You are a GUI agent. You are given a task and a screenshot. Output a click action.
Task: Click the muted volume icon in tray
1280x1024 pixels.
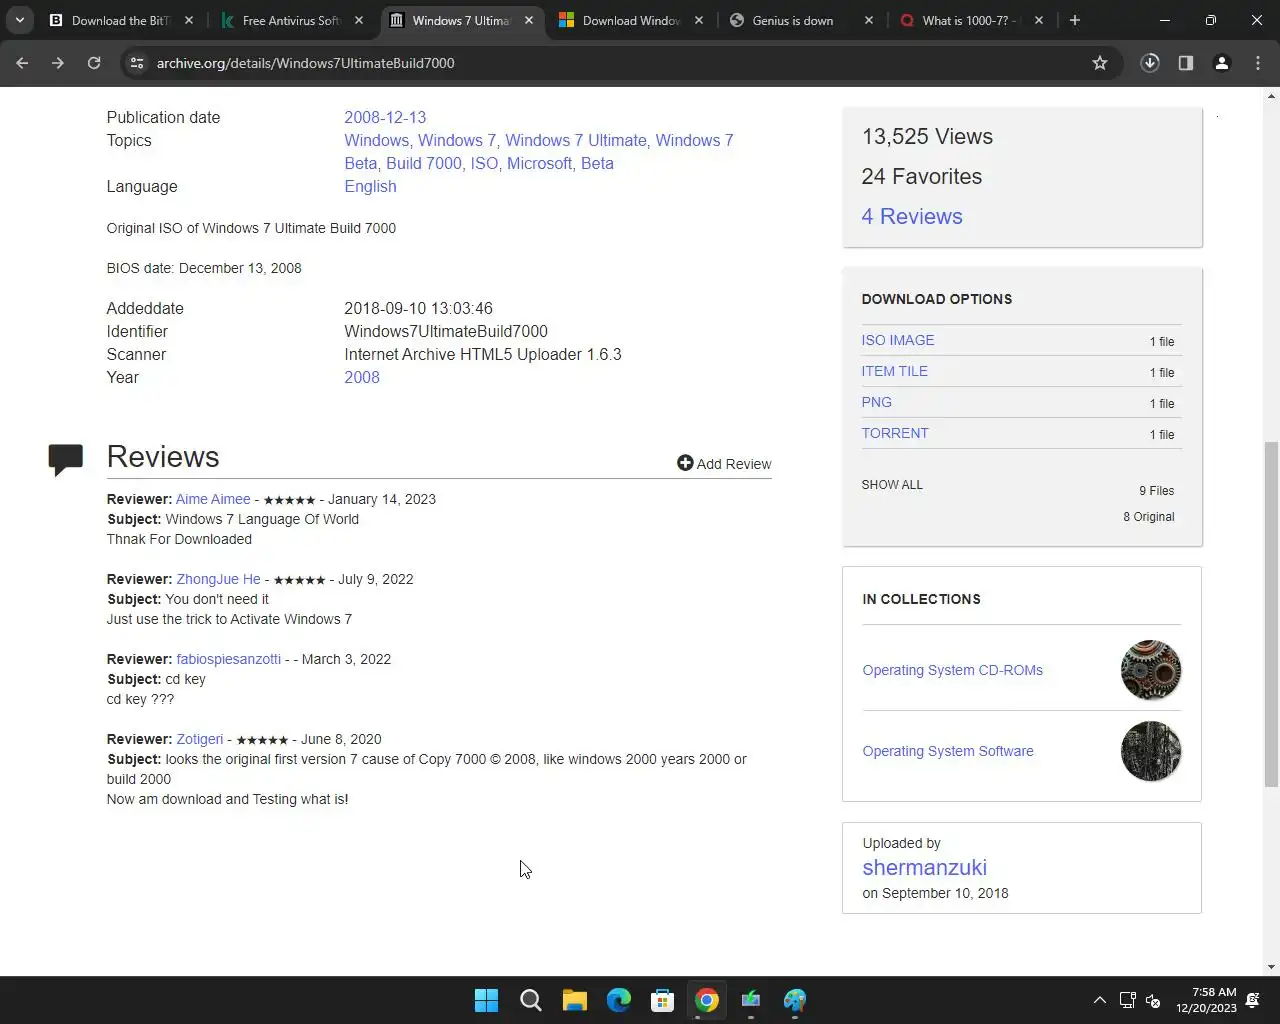pyautogui.click(x=1153, y=1000)
